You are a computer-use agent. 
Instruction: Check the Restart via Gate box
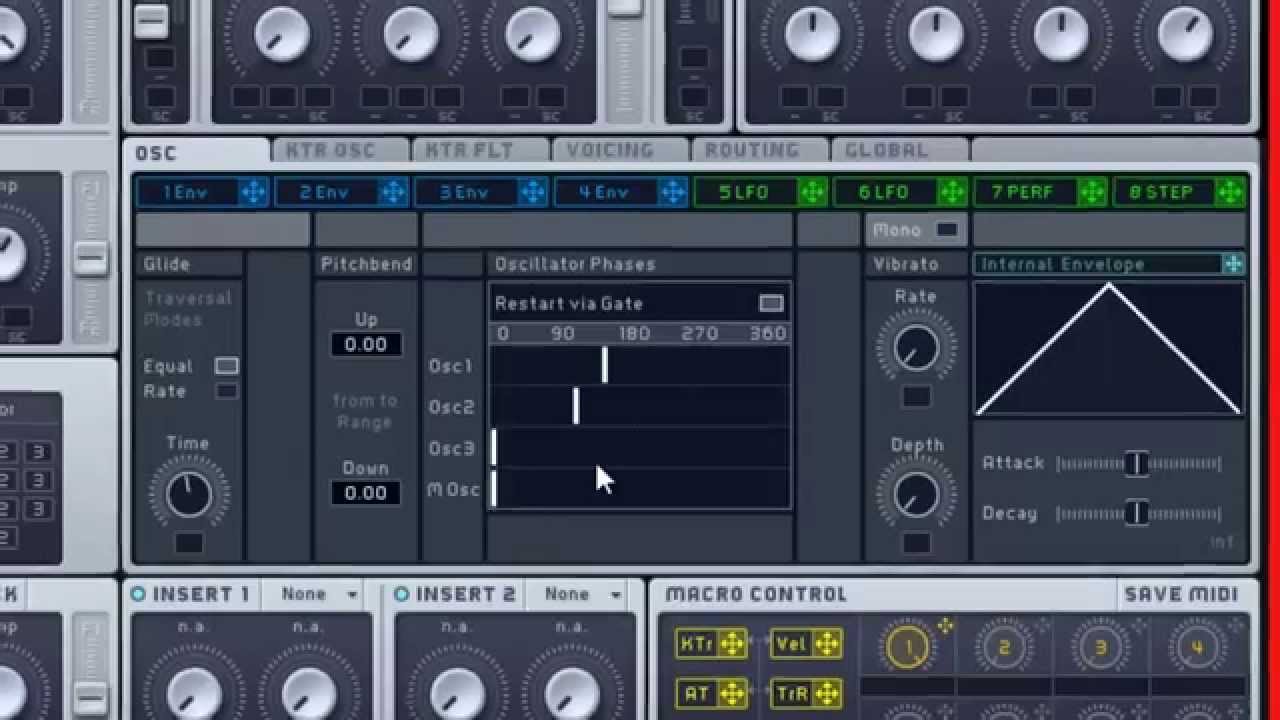(x=771, y=303)
